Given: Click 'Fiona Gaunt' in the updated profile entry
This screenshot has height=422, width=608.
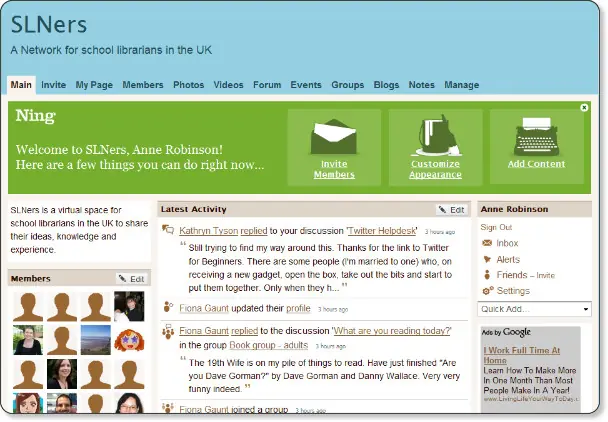Looking at the screenshot, I should click(204, 308).
